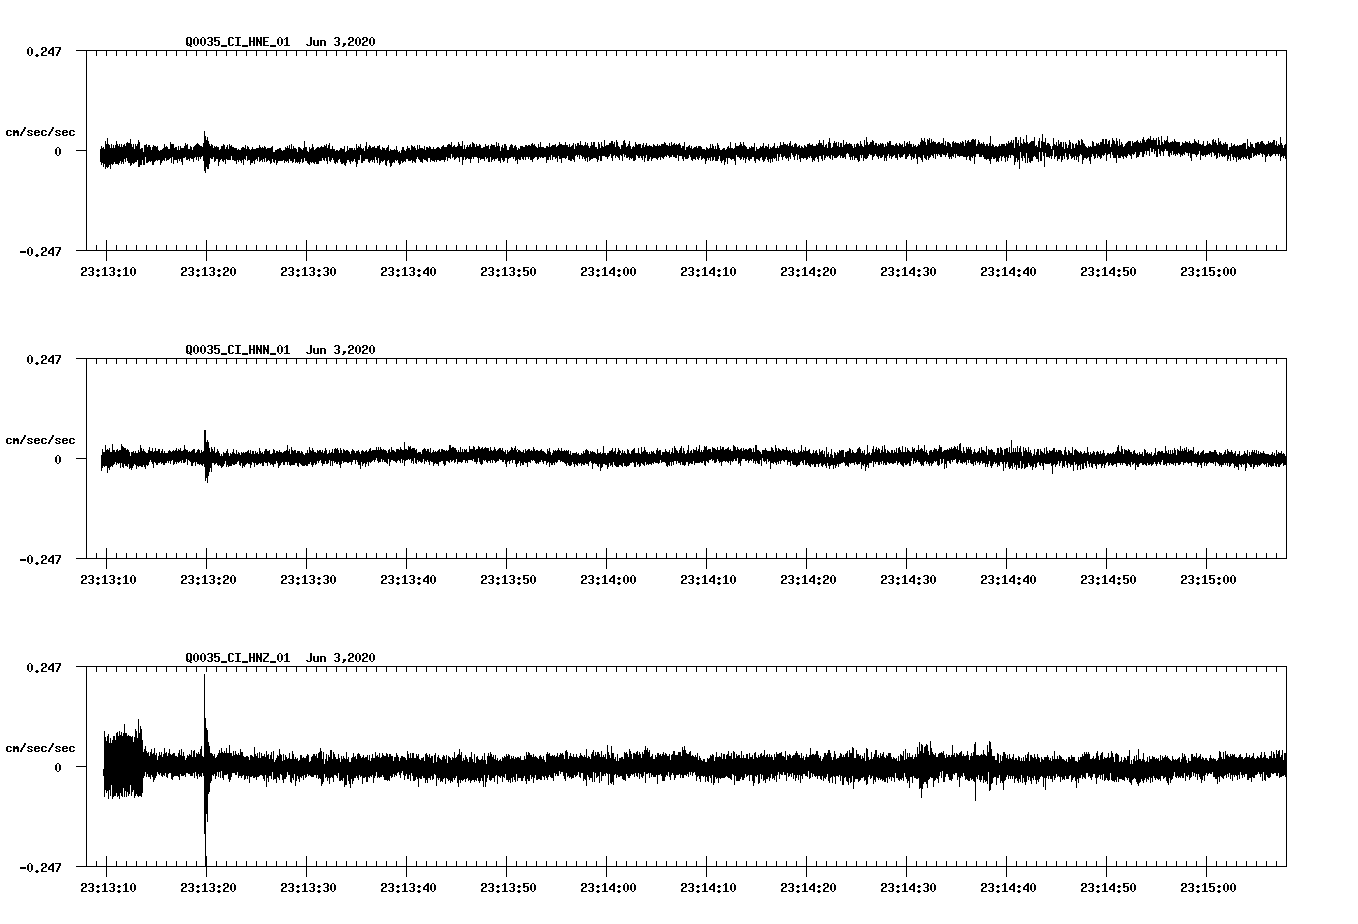
Task: Click the 0.247 upper limit on HNE axis
Action: click(43, 51)
